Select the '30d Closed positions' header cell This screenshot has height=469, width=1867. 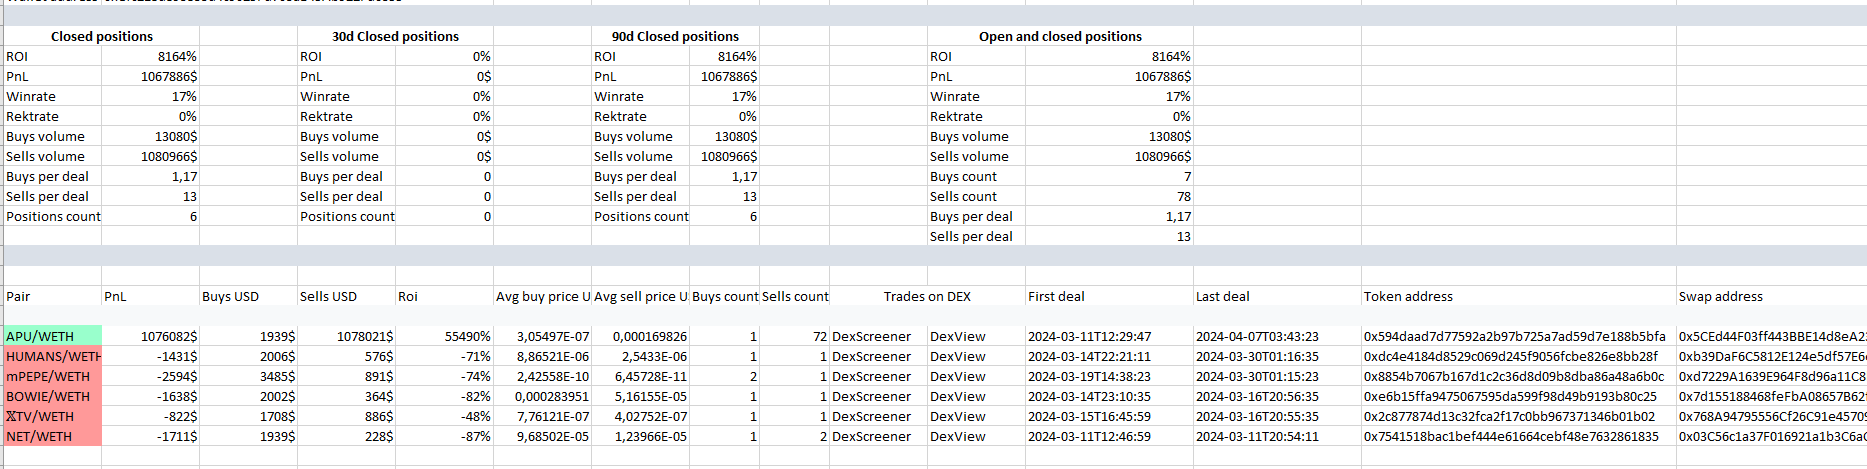395,37
